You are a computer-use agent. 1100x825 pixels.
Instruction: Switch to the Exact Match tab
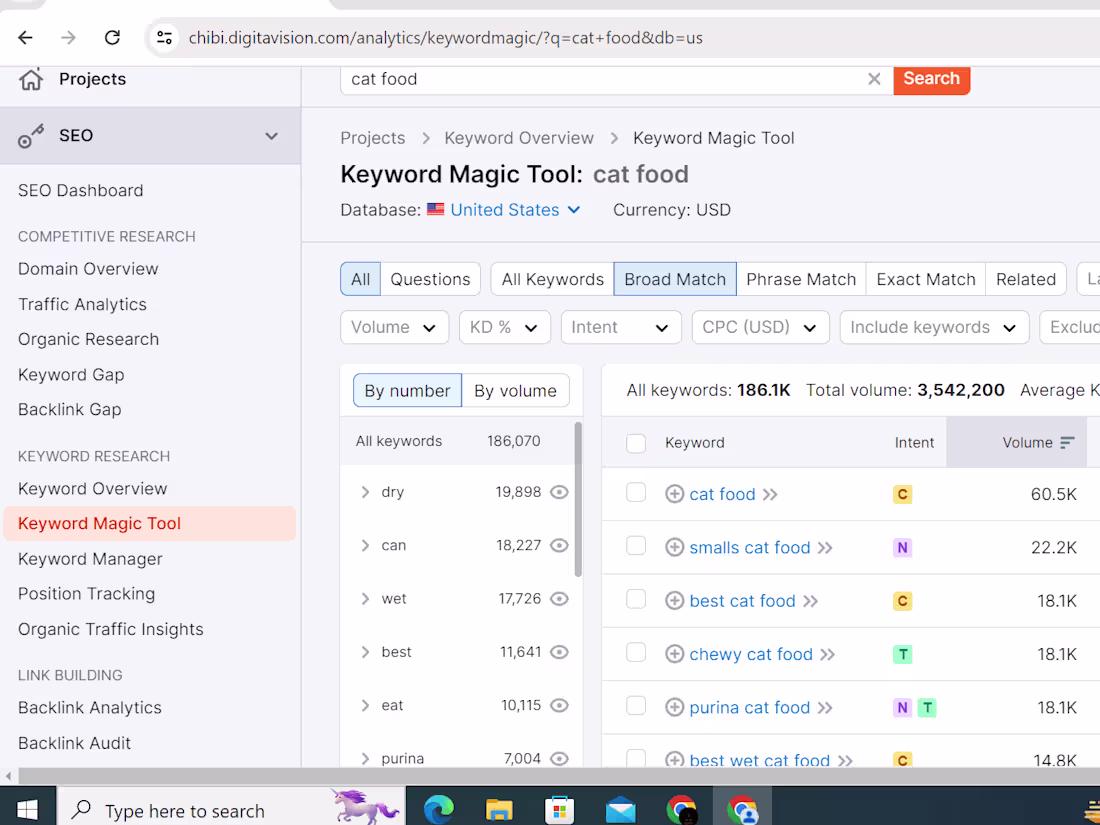(925, 279)
